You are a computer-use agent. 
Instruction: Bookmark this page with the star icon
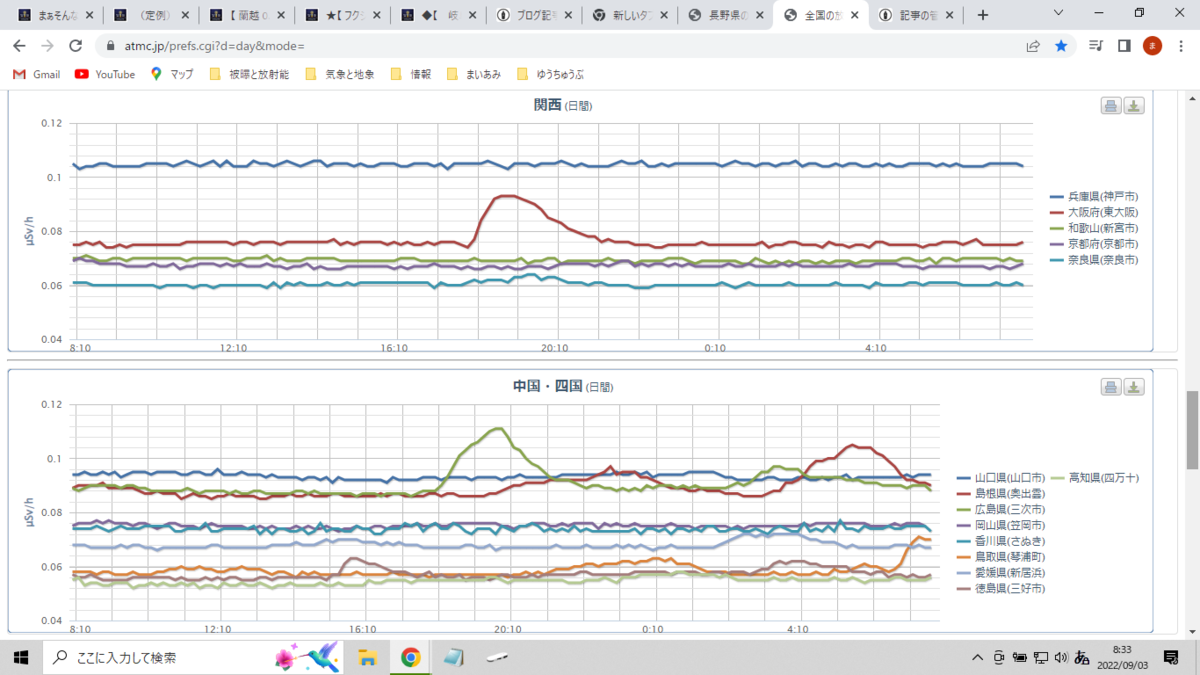pyautogui.click(x=1061, y=46)
